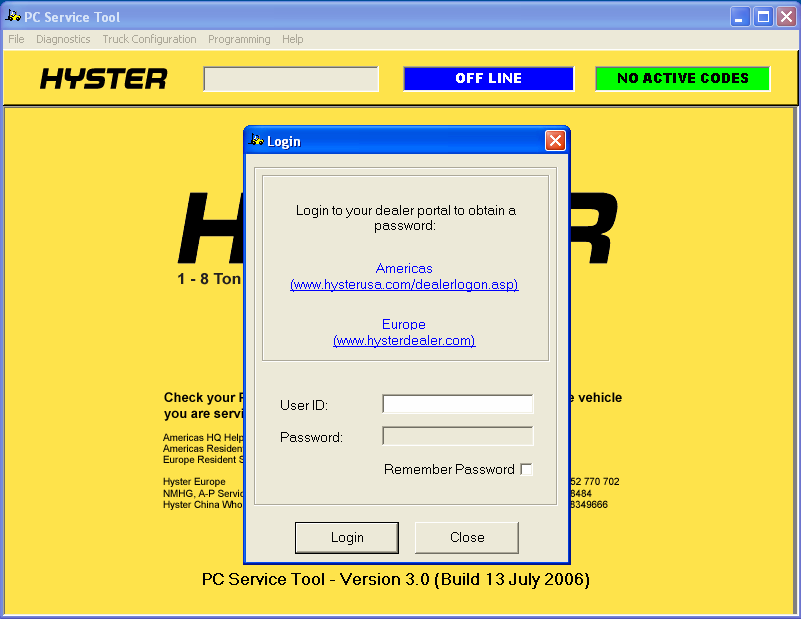Screen dimensions: 801x619
Task: Open the File menu
Action: coord(16,39)
